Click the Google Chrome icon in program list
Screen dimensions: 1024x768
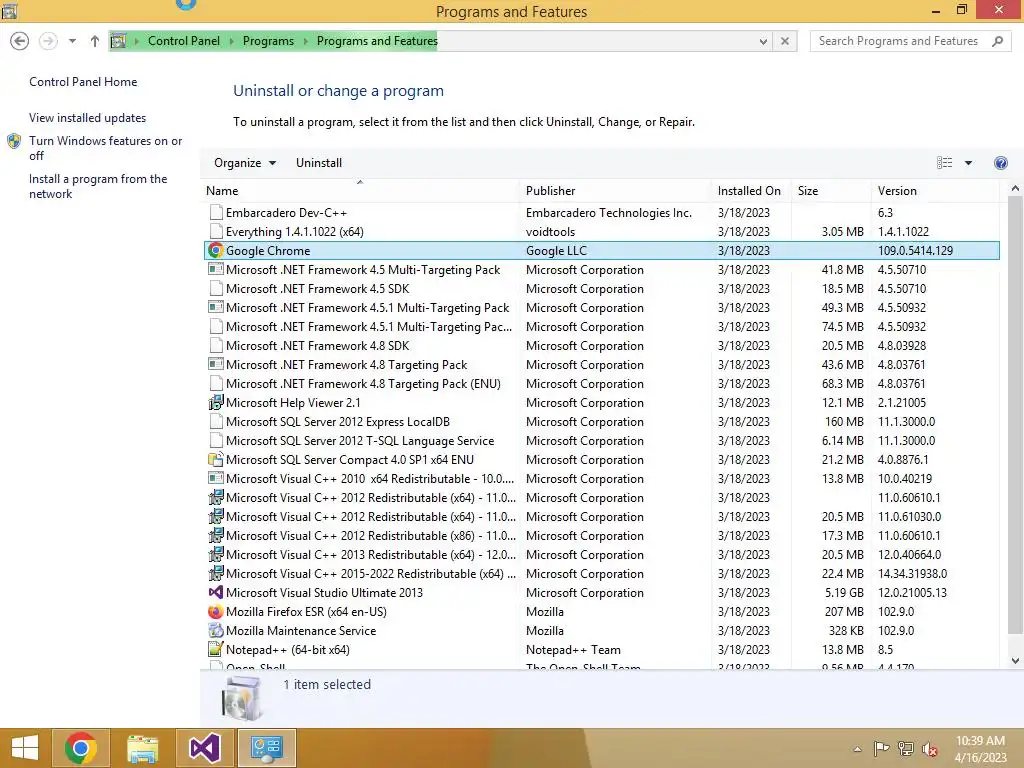point(216,251)
